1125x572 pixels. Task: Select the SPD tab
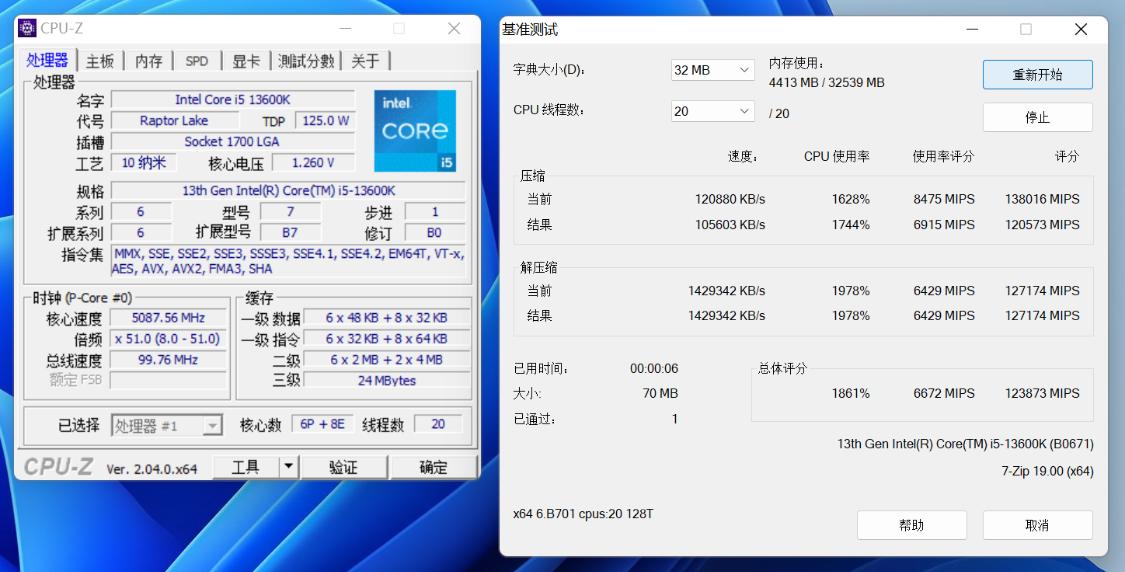pos(197,61)
